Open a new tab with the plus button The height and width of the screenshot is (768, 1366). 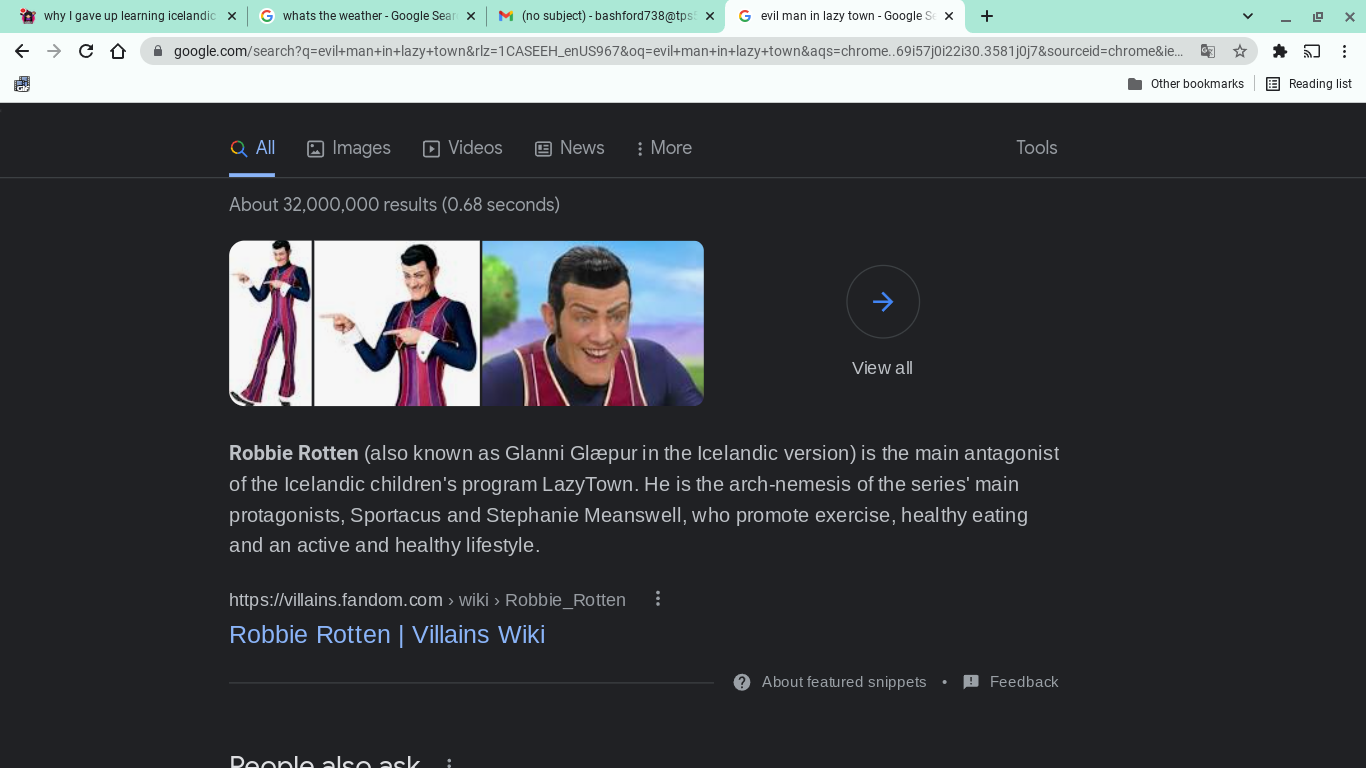987,16
